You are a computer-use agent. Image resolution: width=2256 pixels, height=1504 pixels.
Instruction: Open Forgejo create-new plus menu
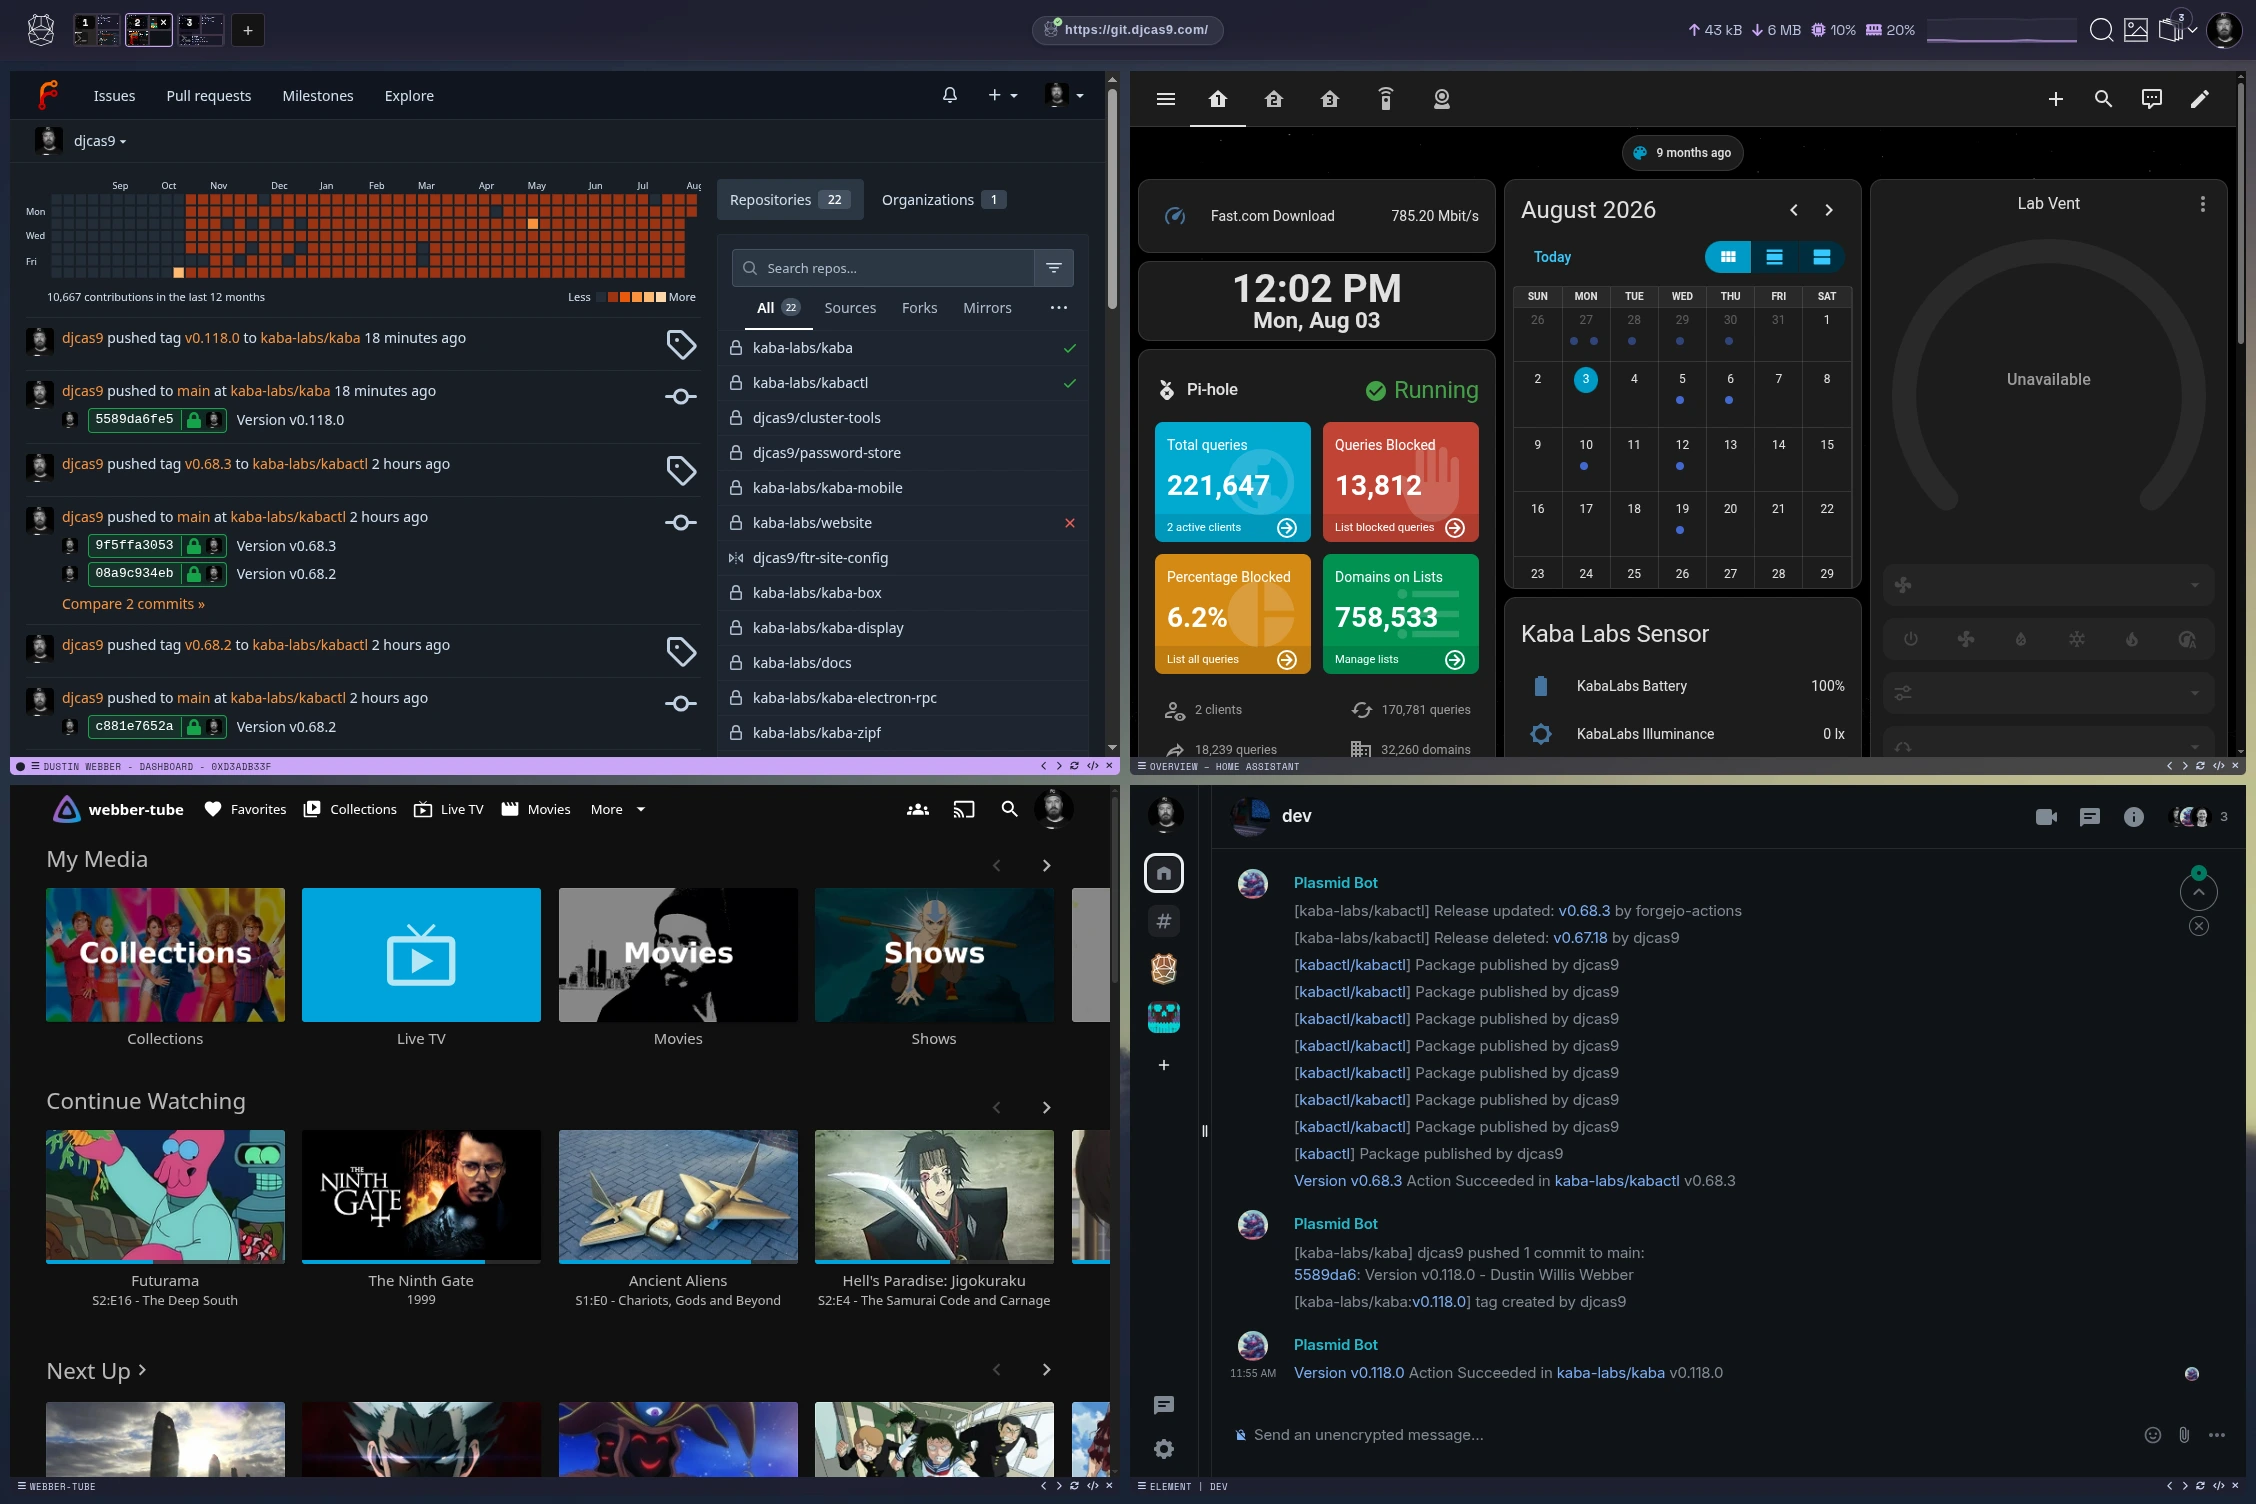coord(1002,95)
